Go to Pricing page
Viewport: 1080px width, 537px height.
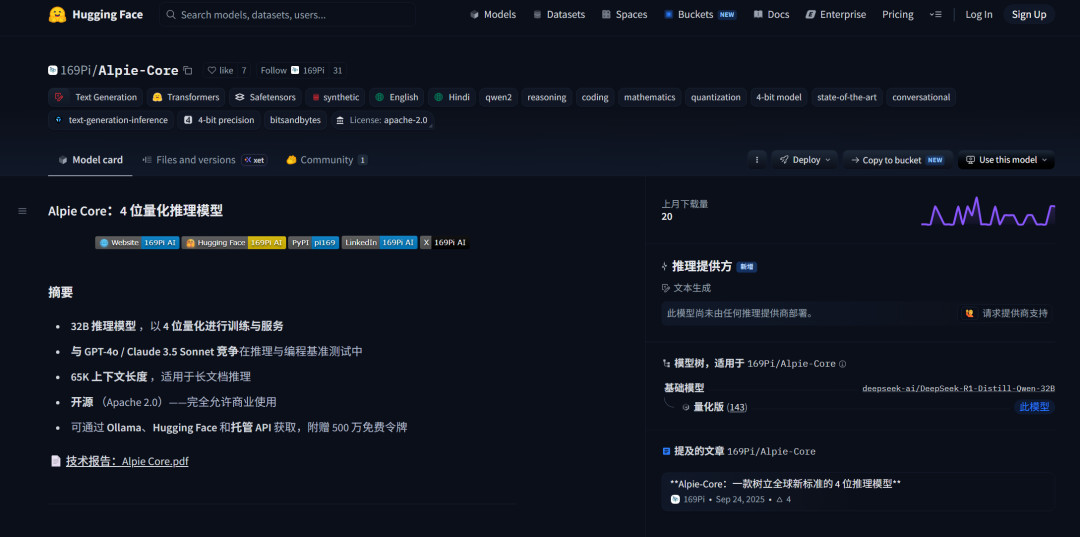[x=897, y=14]
